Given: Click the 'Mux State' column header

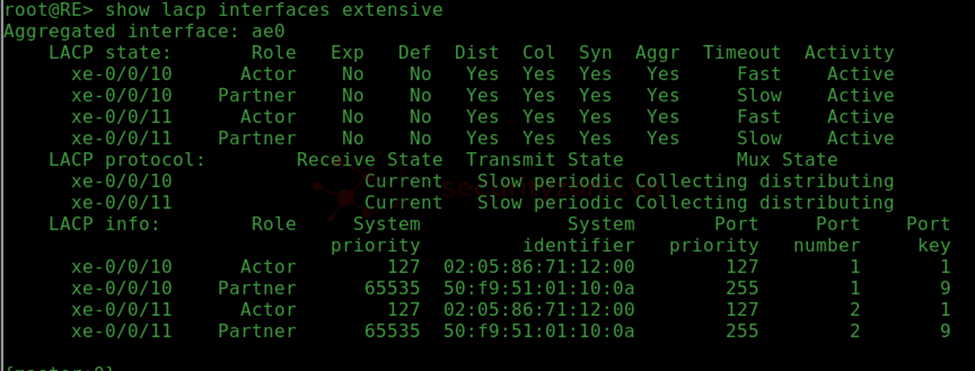Looking at the screenshot, I should [x=787, y=160].
